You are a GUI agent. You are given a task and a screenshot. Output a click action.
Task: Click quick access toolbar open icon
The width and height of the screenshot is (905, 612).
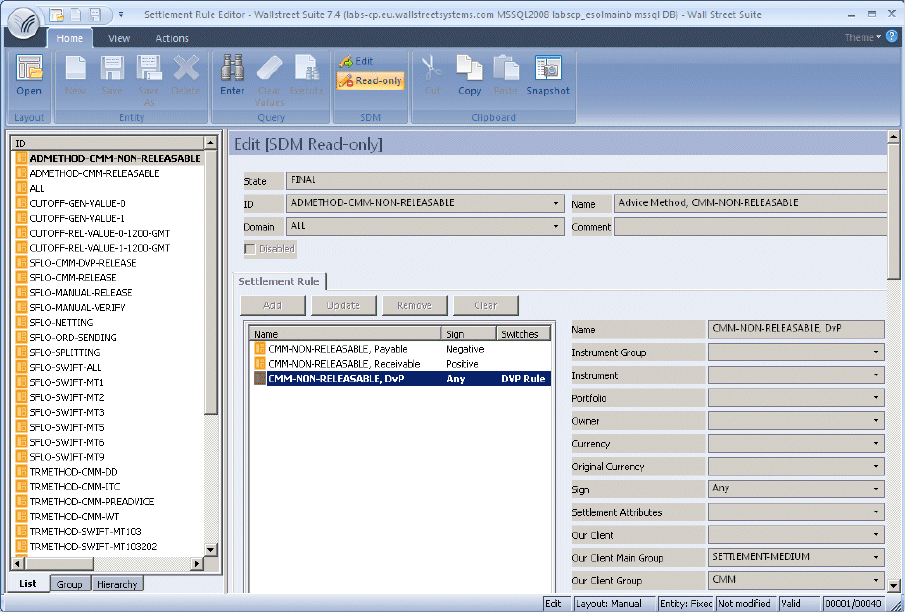tap(56, 14)
